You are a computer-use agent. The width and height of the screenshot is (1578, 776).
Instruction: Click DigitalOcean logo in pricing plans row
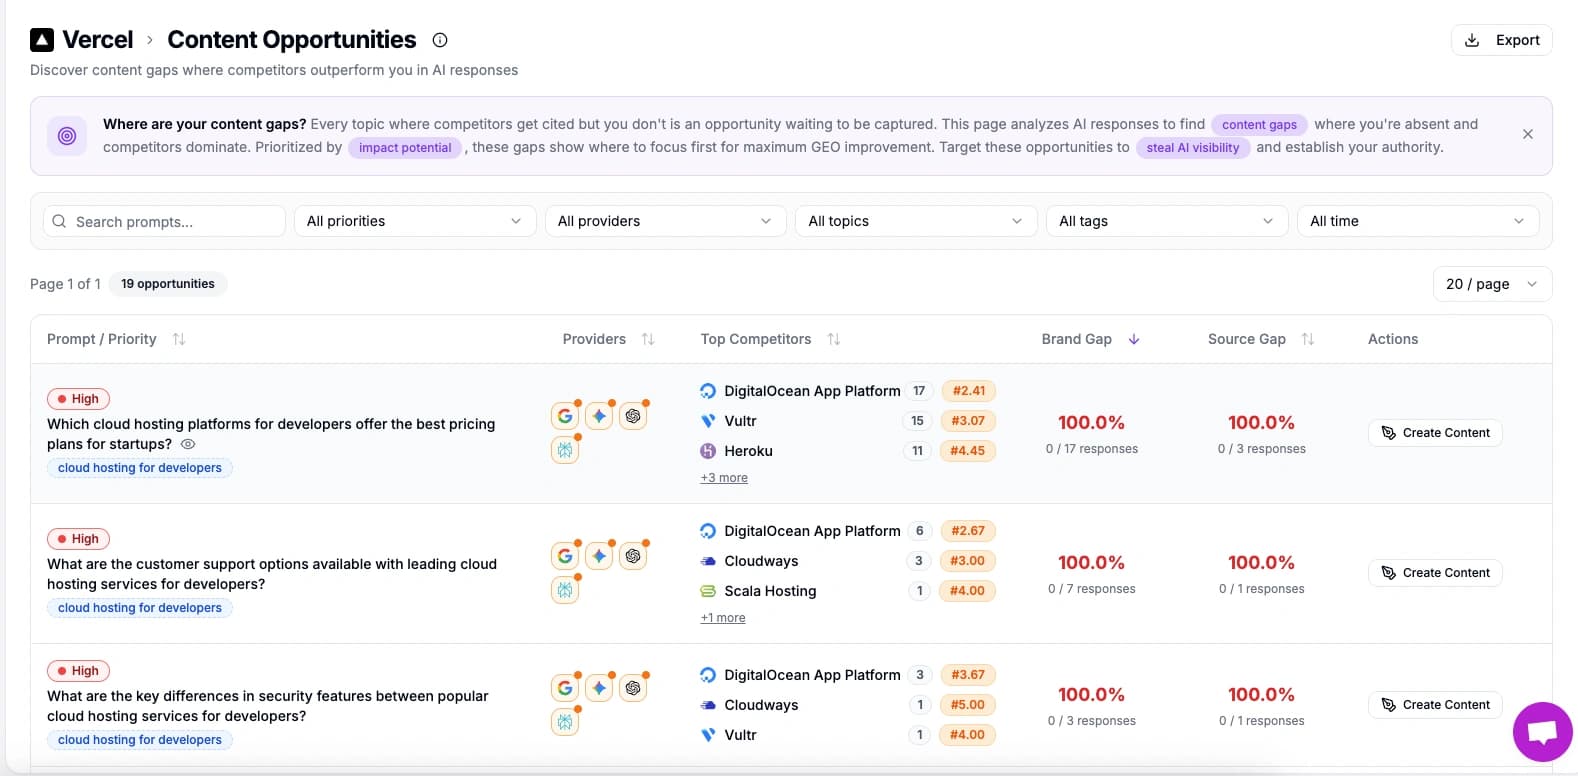coord(708,391)
